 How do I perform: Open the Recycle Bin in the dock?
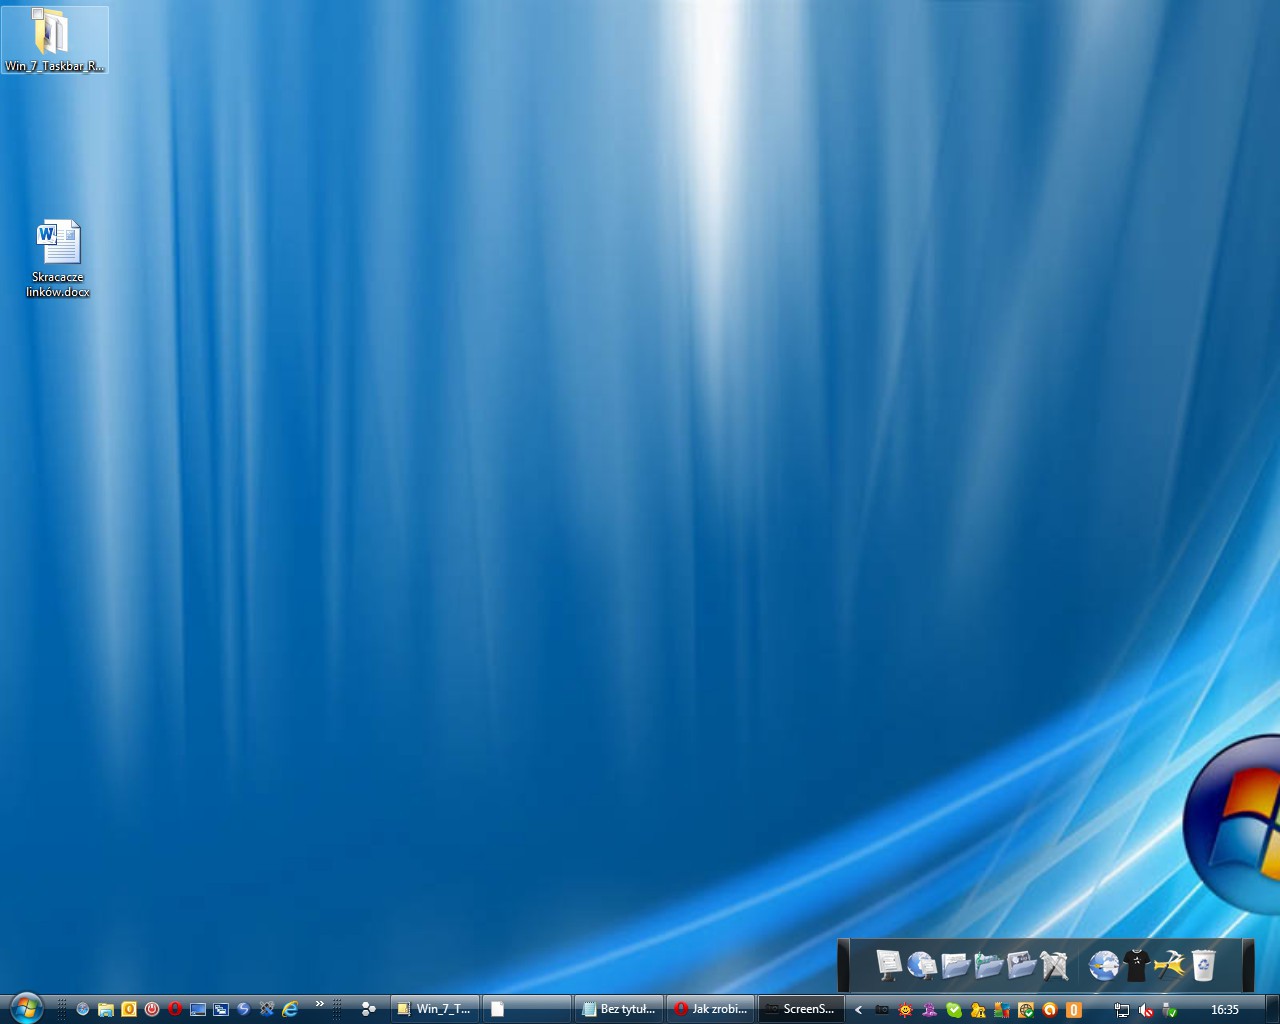(x=1204, y=965)
